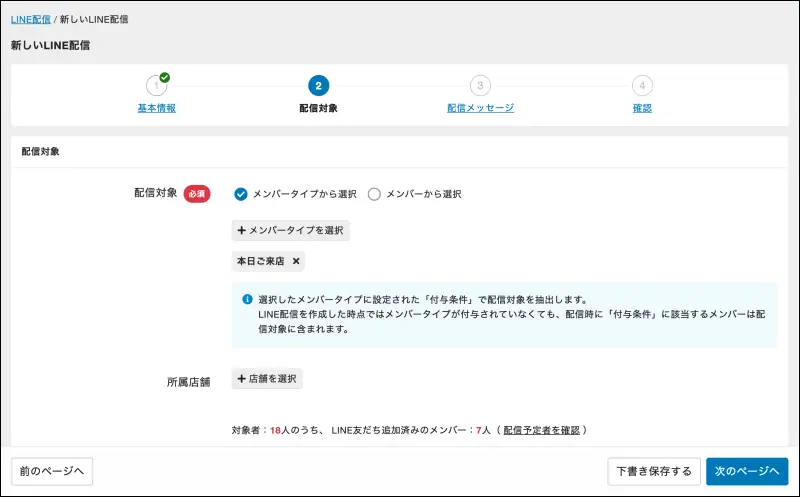Select メンバーから選択 radio option
This screenshot has width=800, height=497.
click(374, 194)
